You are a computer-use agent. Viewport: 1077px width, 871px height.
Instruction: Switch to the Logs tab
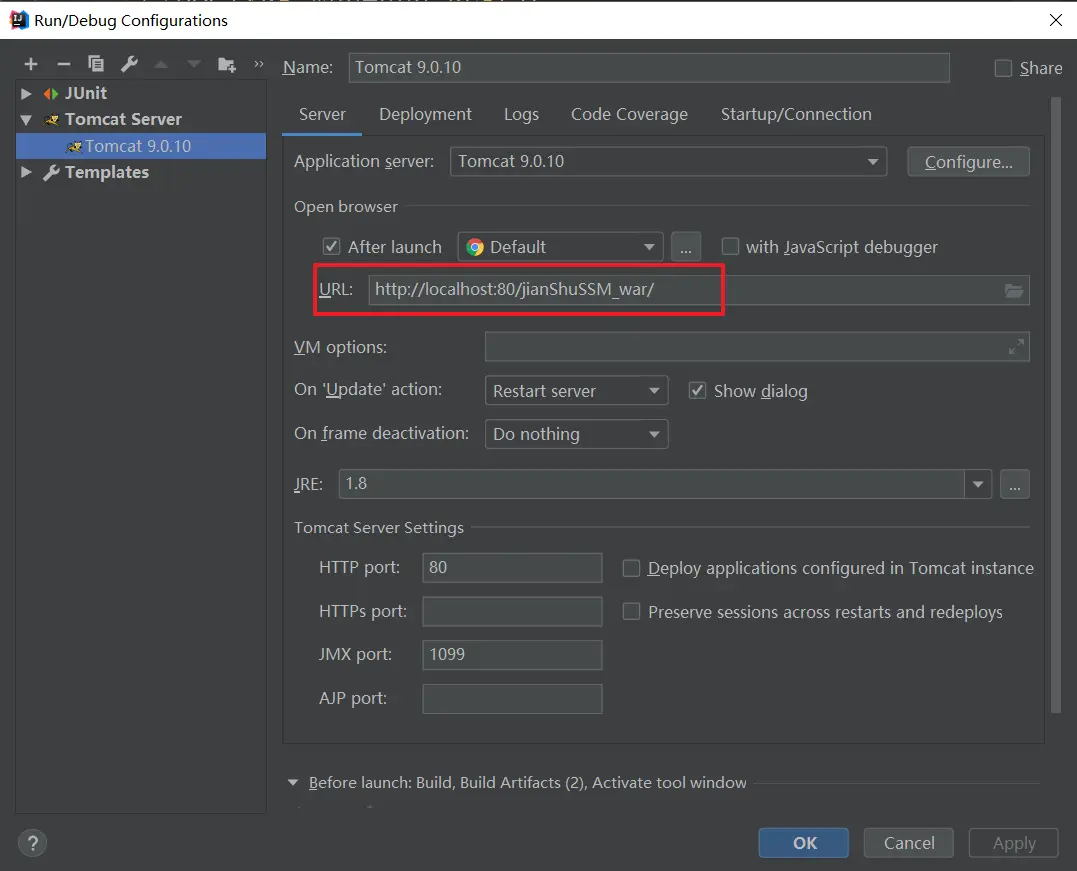pos(521,114)
